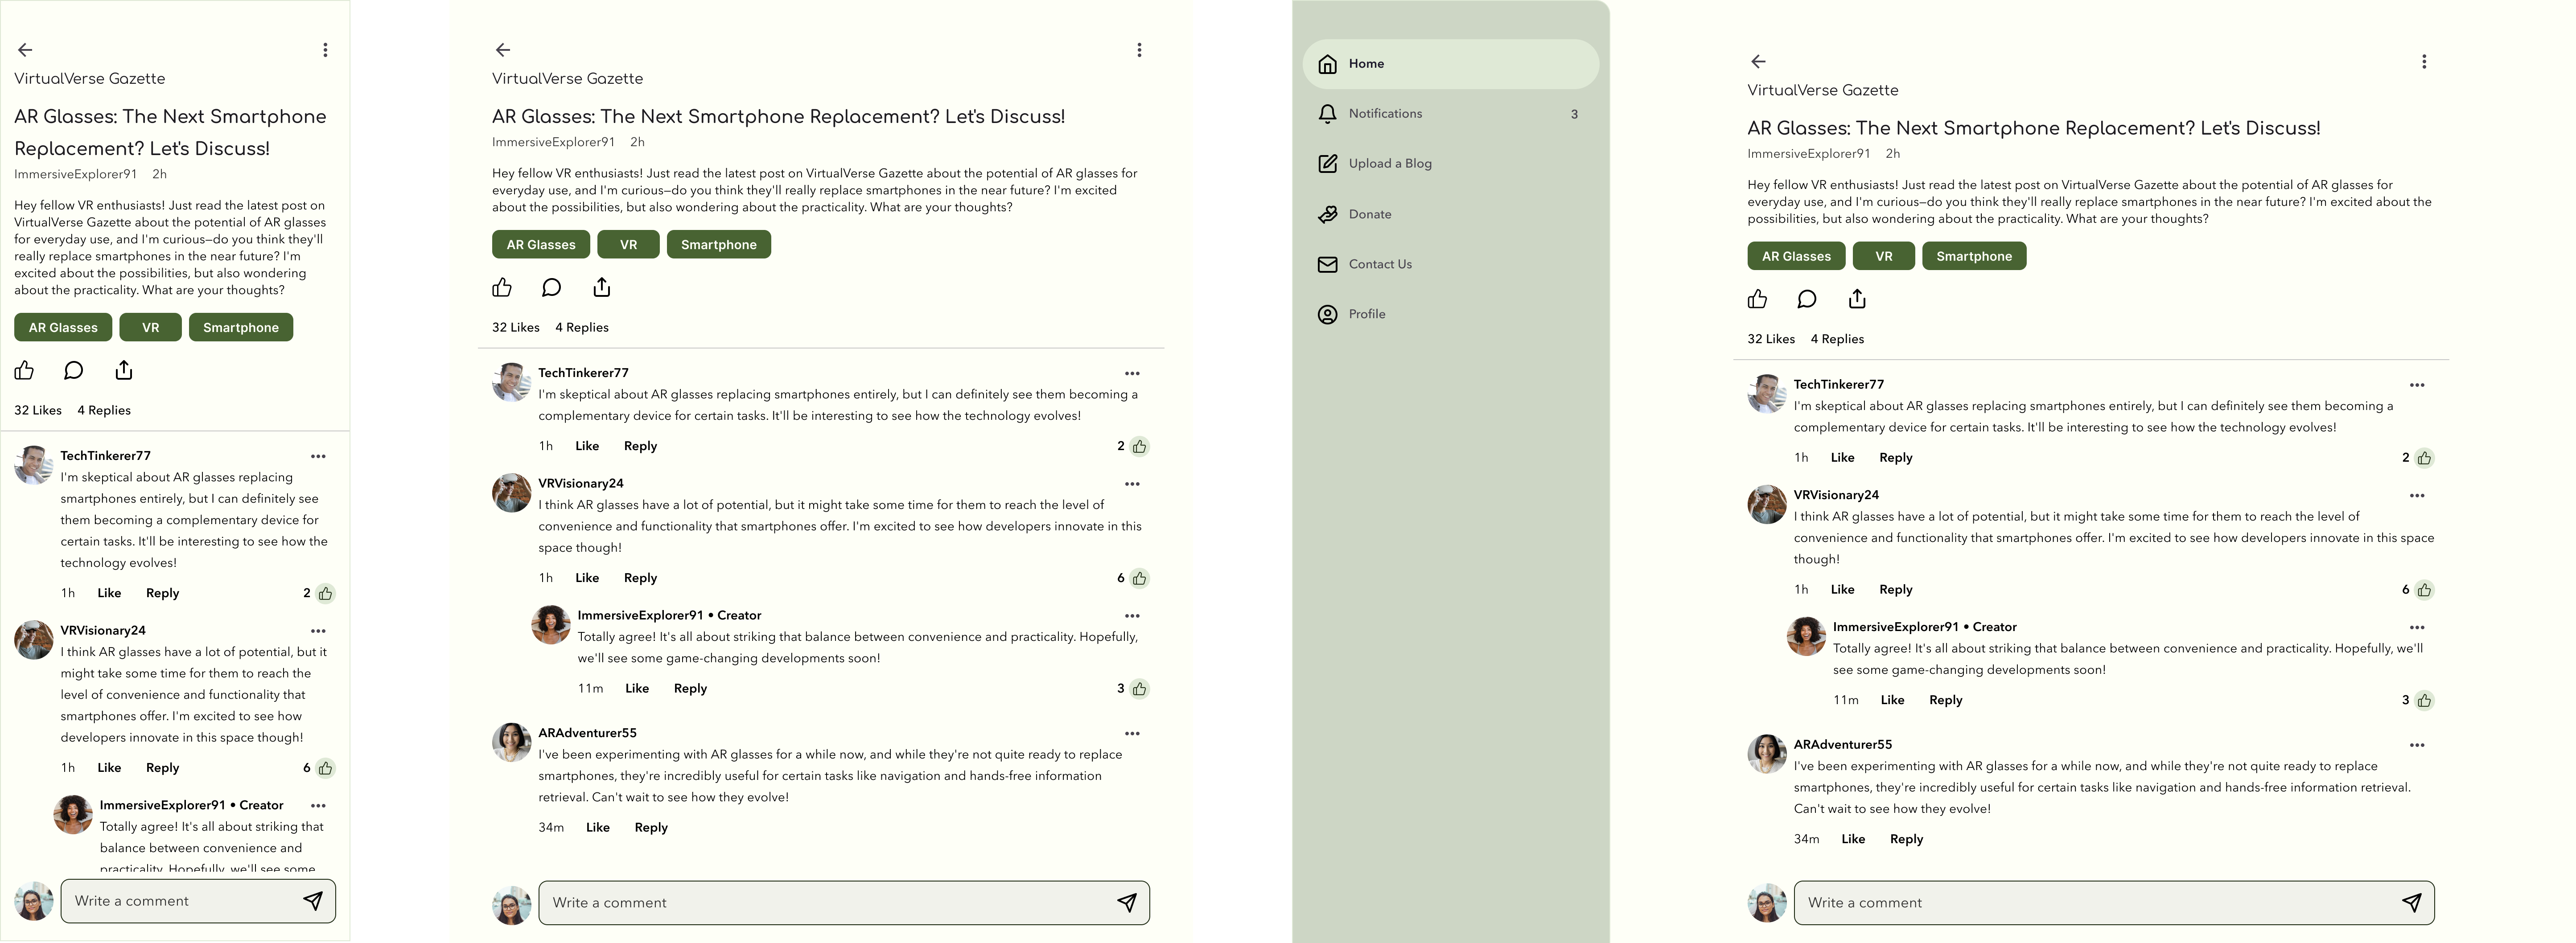Select the Upload a Blog menu item
Screen dimensions: 2576x943
[1389, 164]
